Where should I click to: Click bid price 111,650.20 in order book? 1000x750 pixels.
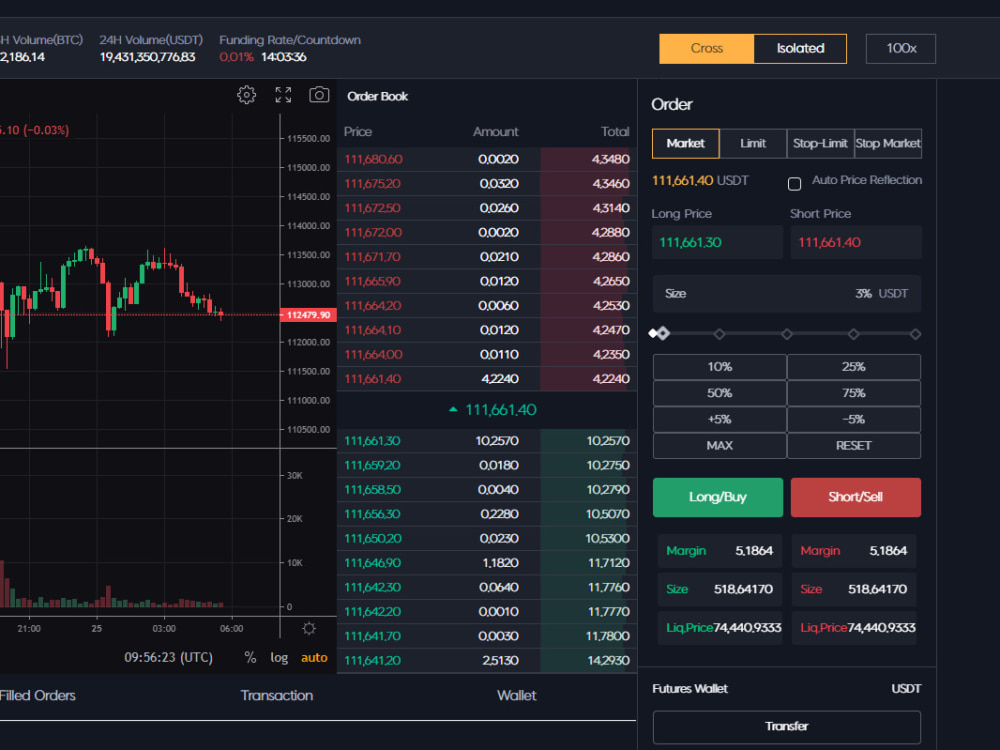(373, 539)
